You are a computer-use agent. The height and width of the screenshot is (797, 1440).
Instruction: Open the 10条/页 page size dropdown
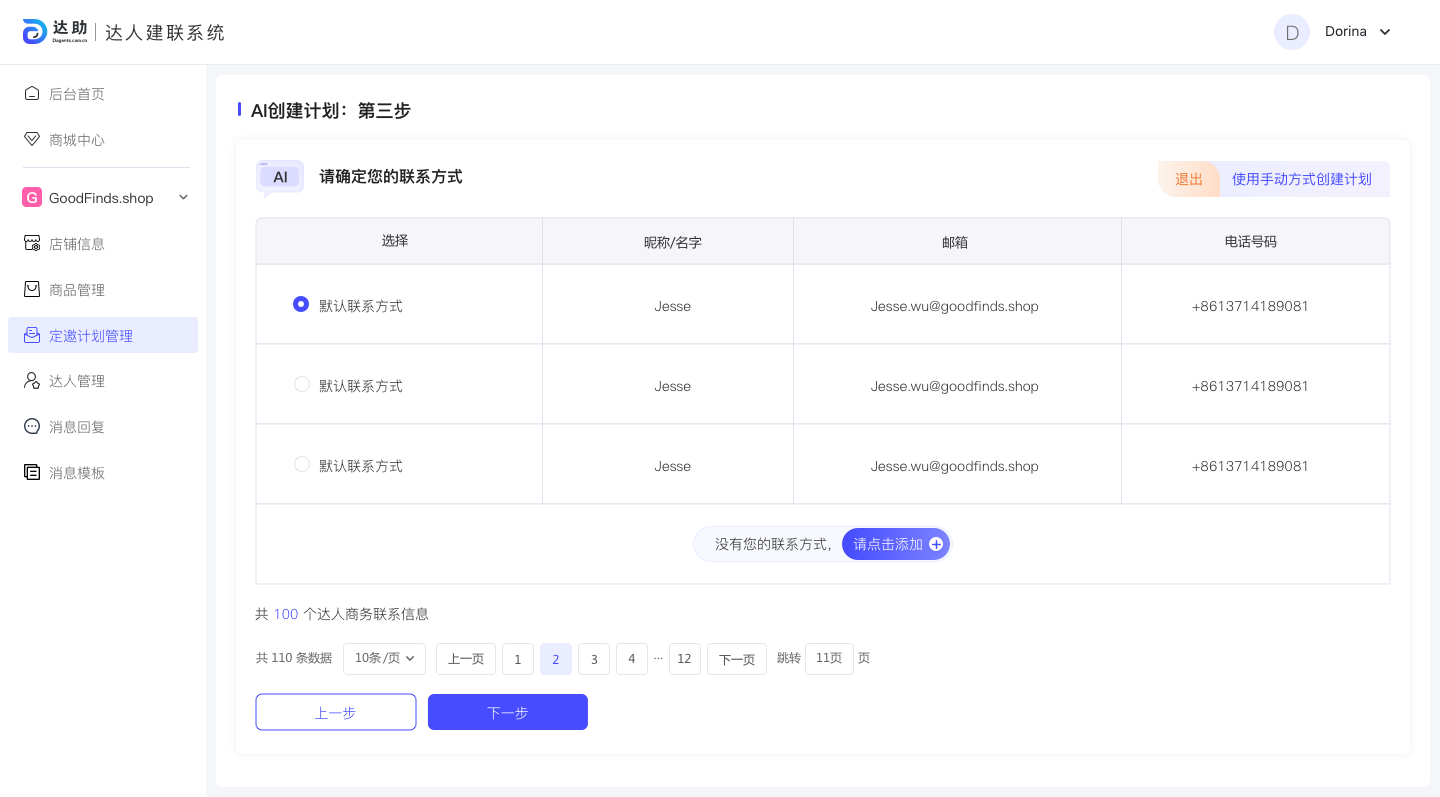[385, 658]
